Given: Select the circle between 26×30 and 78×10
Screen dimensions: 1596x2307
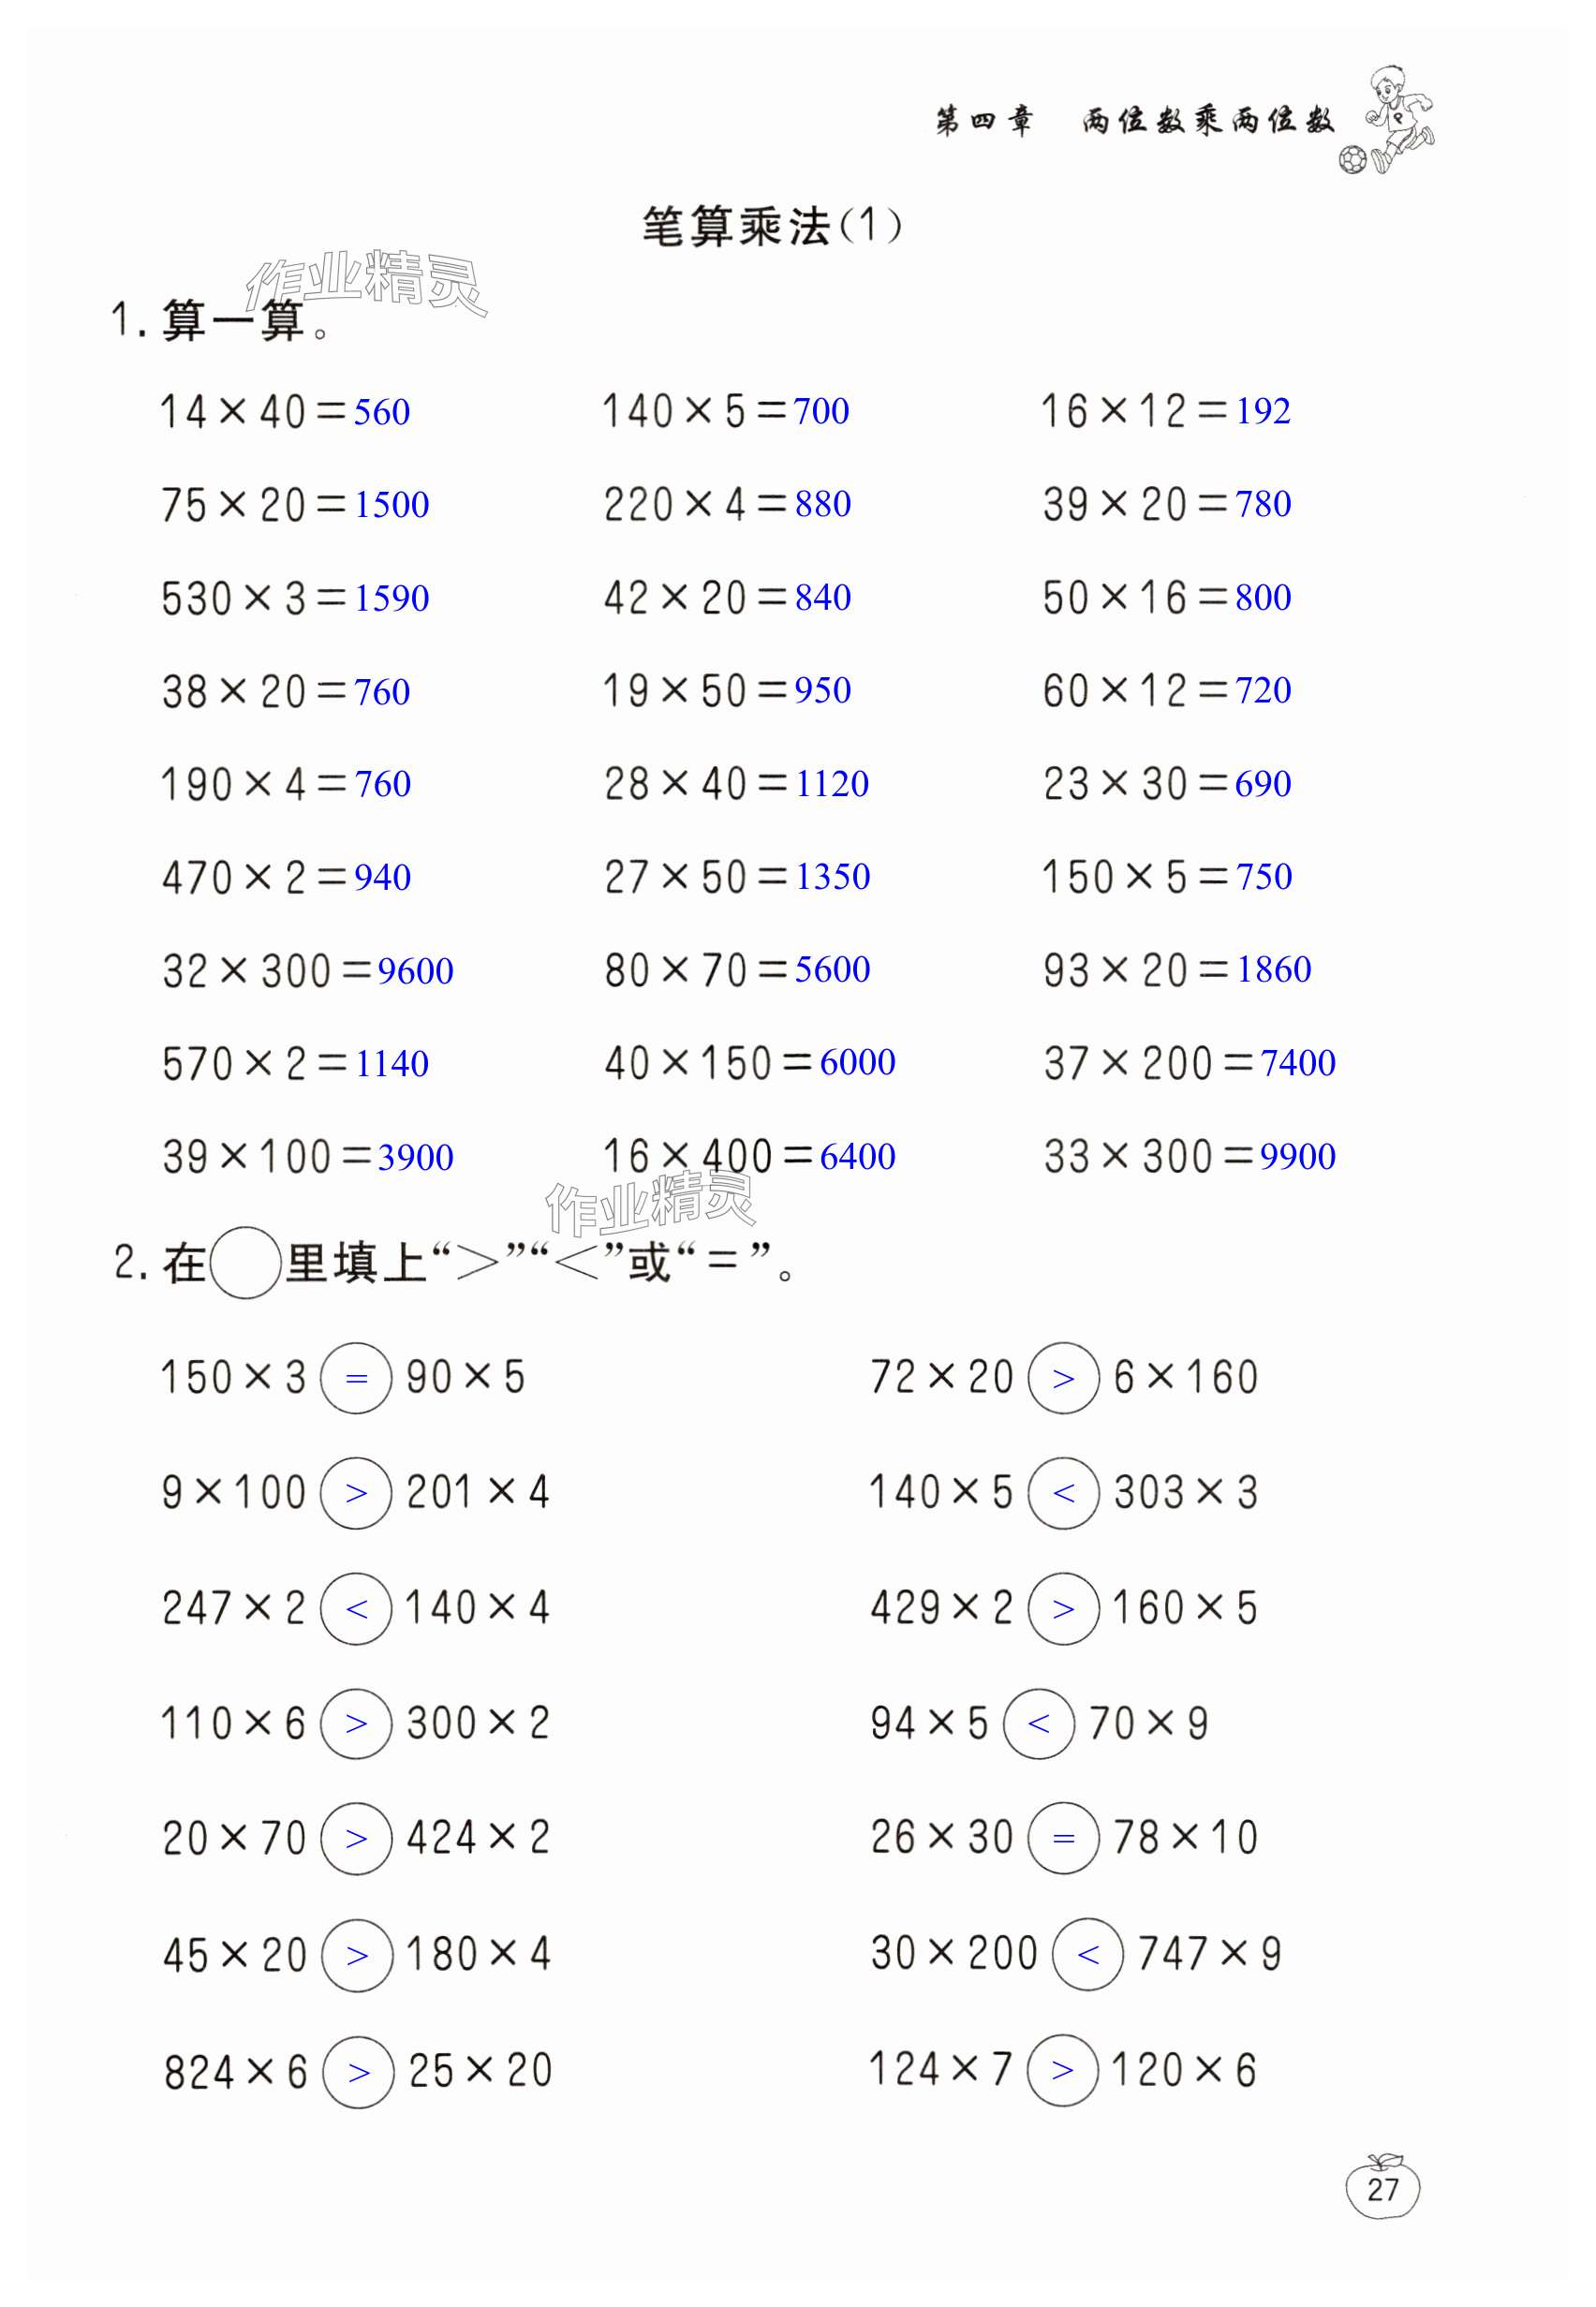Looking at the screenshot, I should (x=1063, y=1837).
